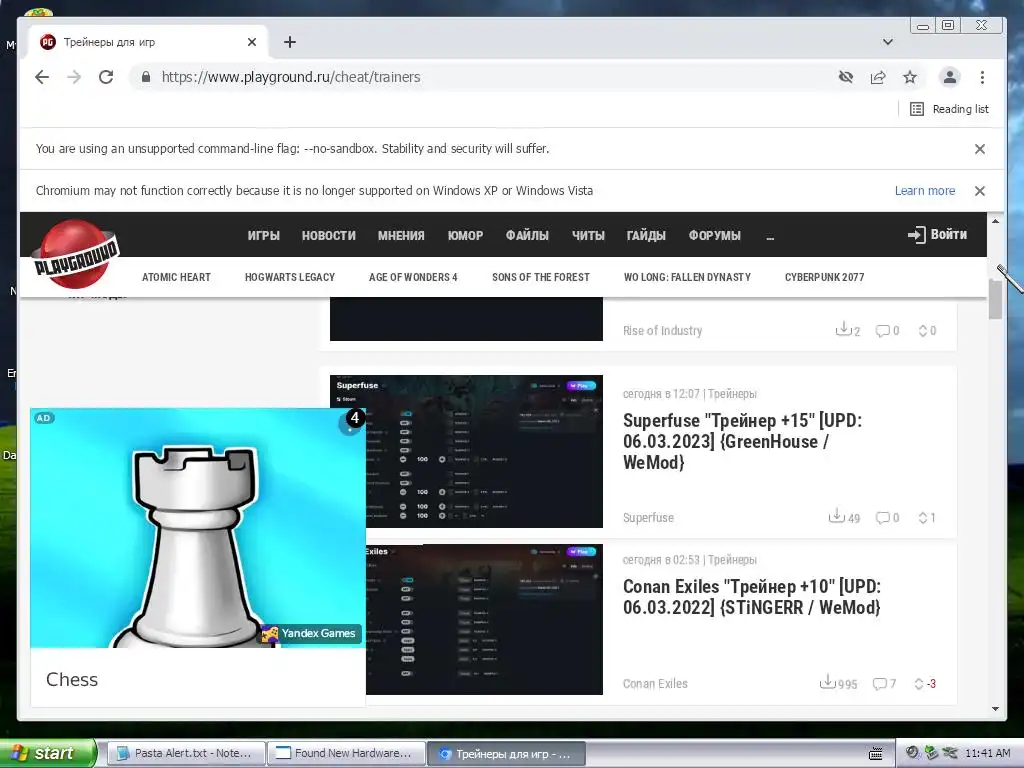Open the Superfuse trainer thumbnail
The width and height of the screenshot is (1024, 768).
466,451
